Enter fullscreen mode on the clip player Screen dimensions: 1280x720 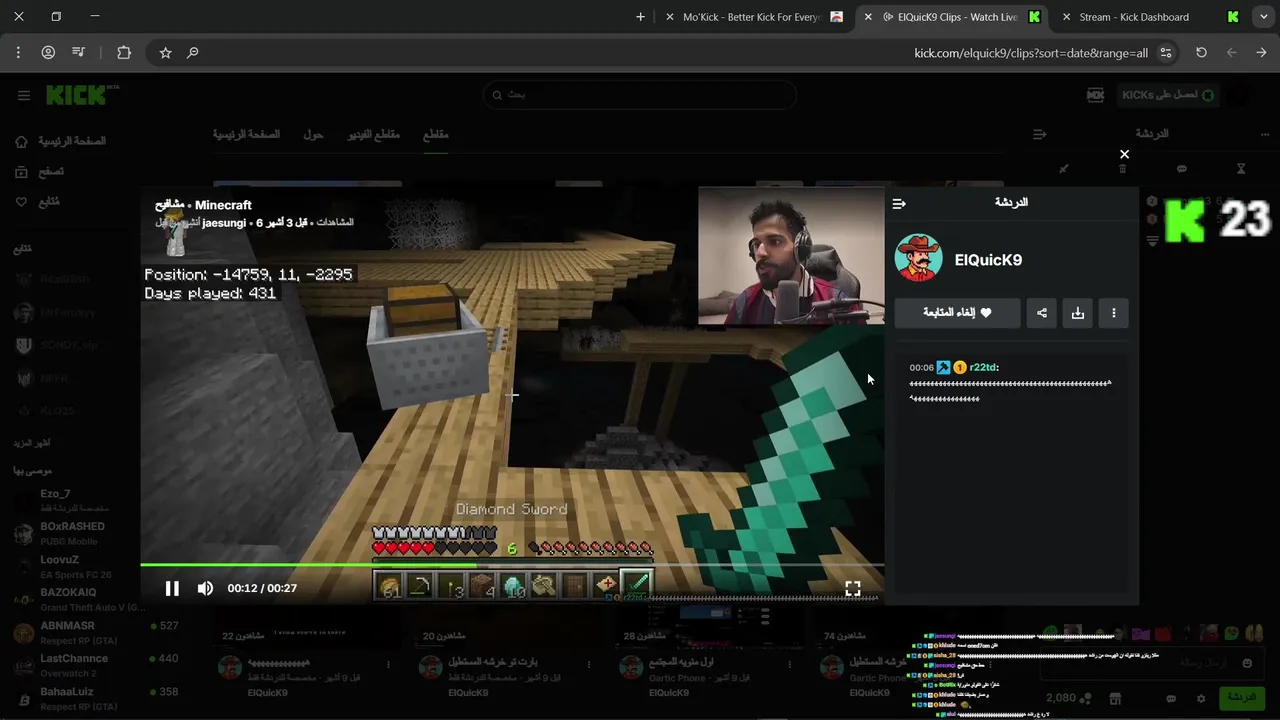click(853, 589)
